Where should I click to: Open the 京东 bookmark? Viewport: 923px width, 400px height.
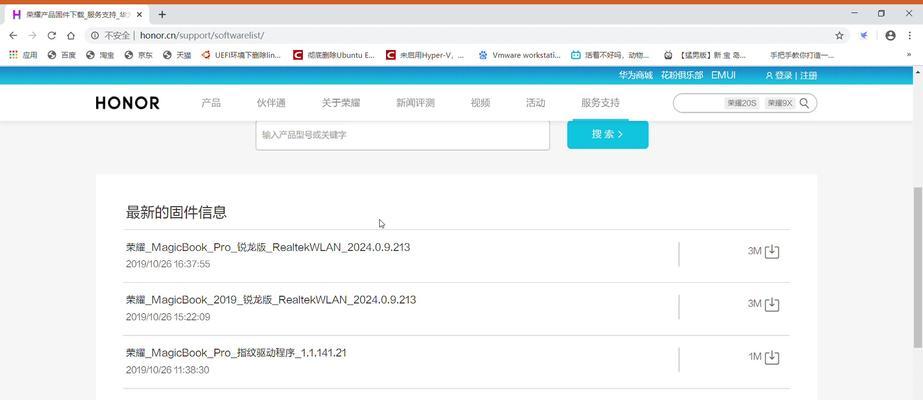click(138, 55)
